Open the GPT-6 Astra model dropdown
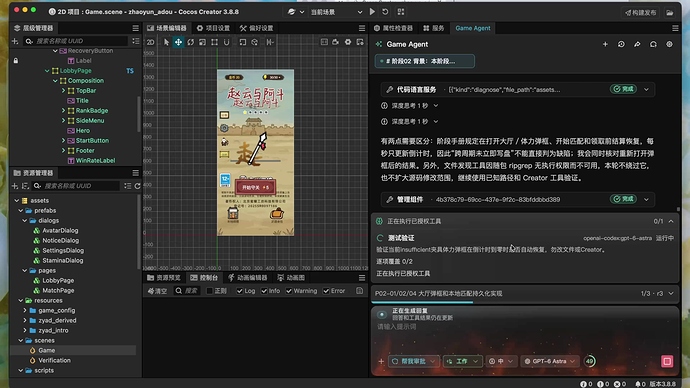 coord(550,362)
